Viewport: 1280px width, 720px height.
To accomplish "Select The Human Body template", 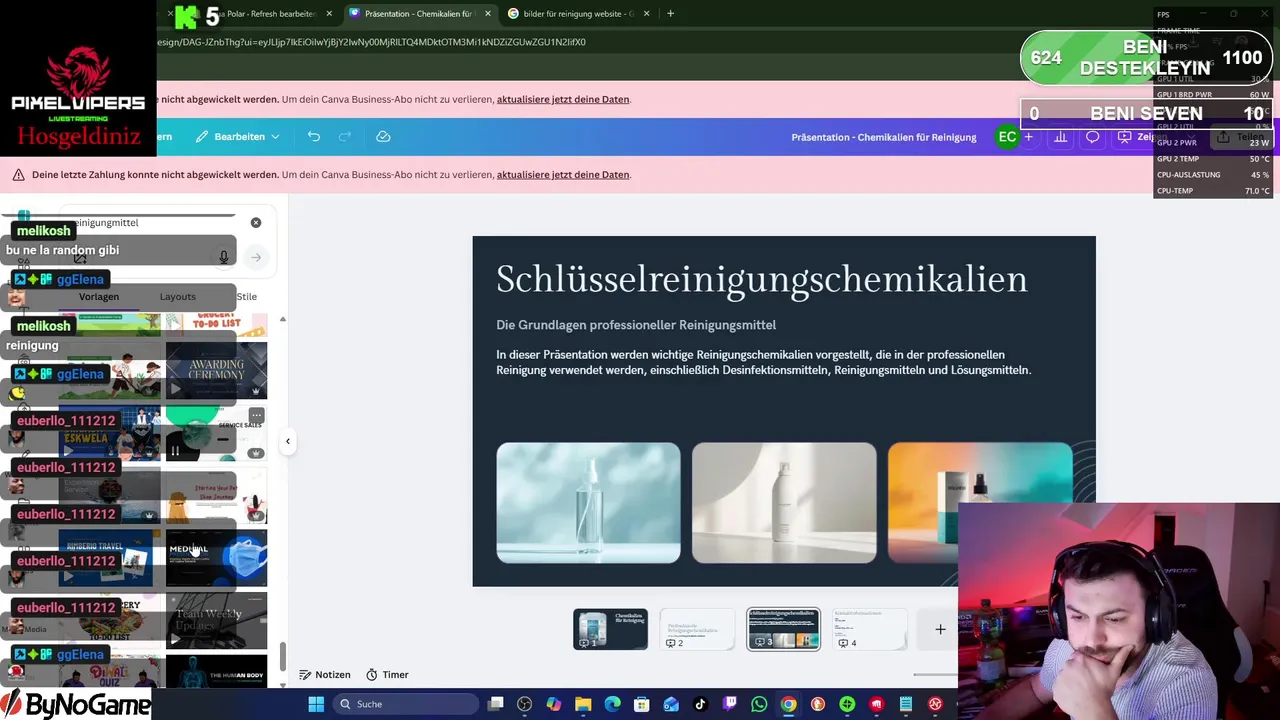I will (216, 671).
